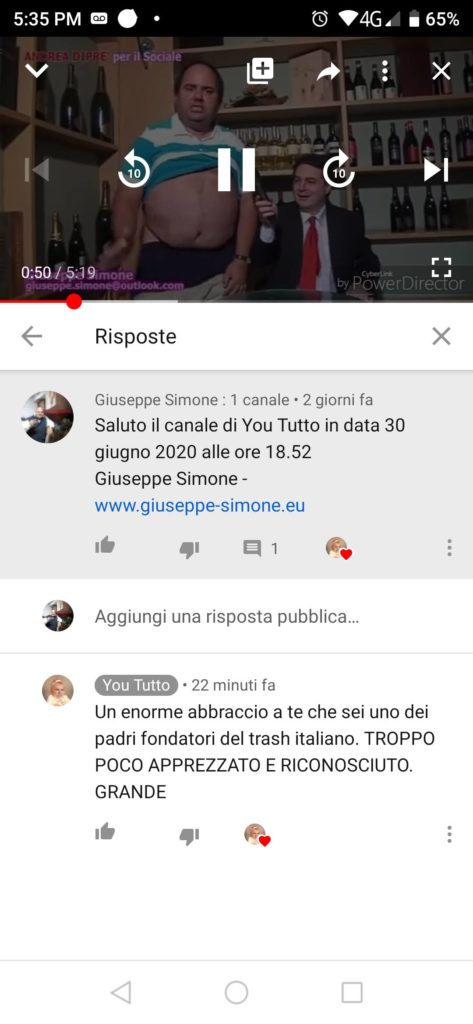Open options menu for Giuseppe Simone's comment
473x1024 pixels.
pyautogui.click(x=449, y=547)
